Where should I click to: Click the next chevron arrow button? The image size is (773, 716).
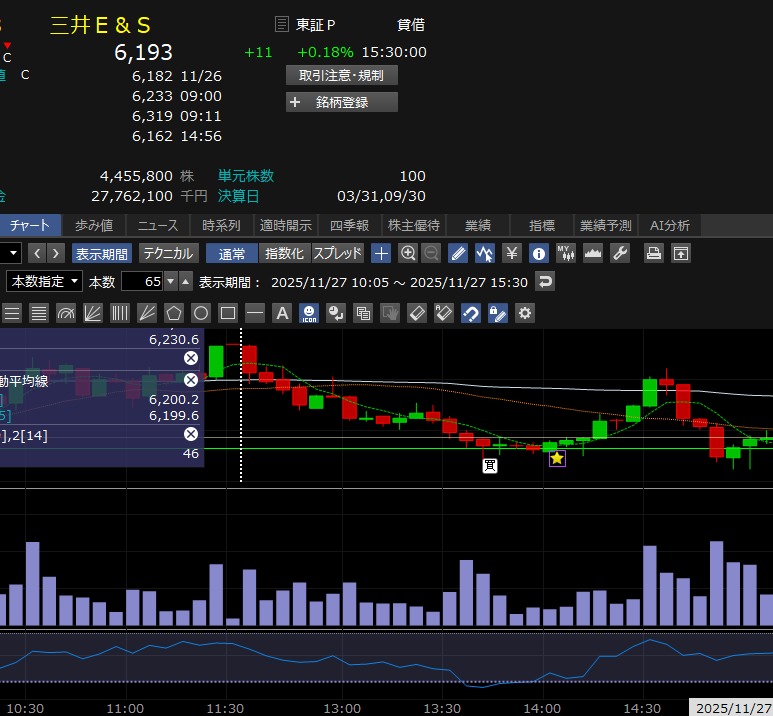coord(56,254)
